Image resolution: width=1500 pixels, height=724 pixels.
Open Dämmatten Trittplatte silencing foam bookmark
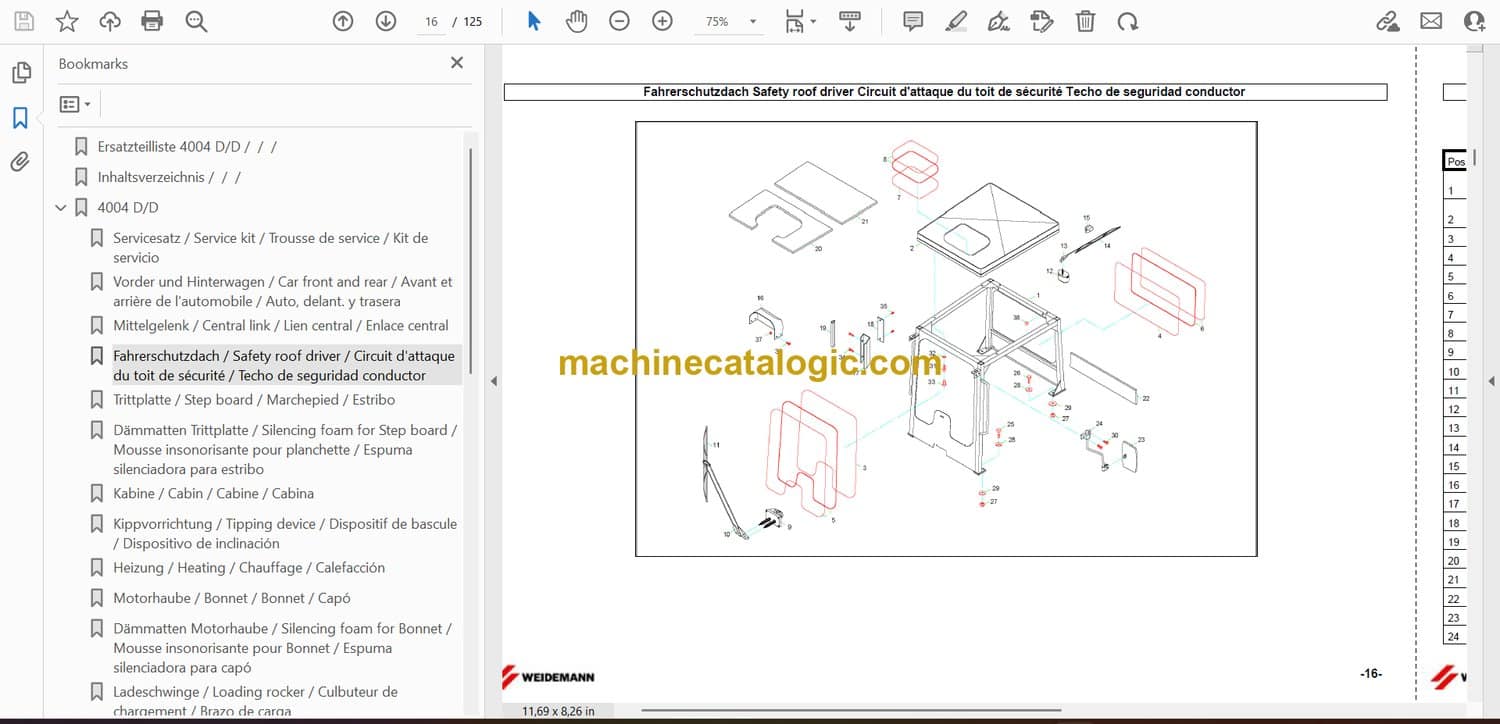click(285, 450)
